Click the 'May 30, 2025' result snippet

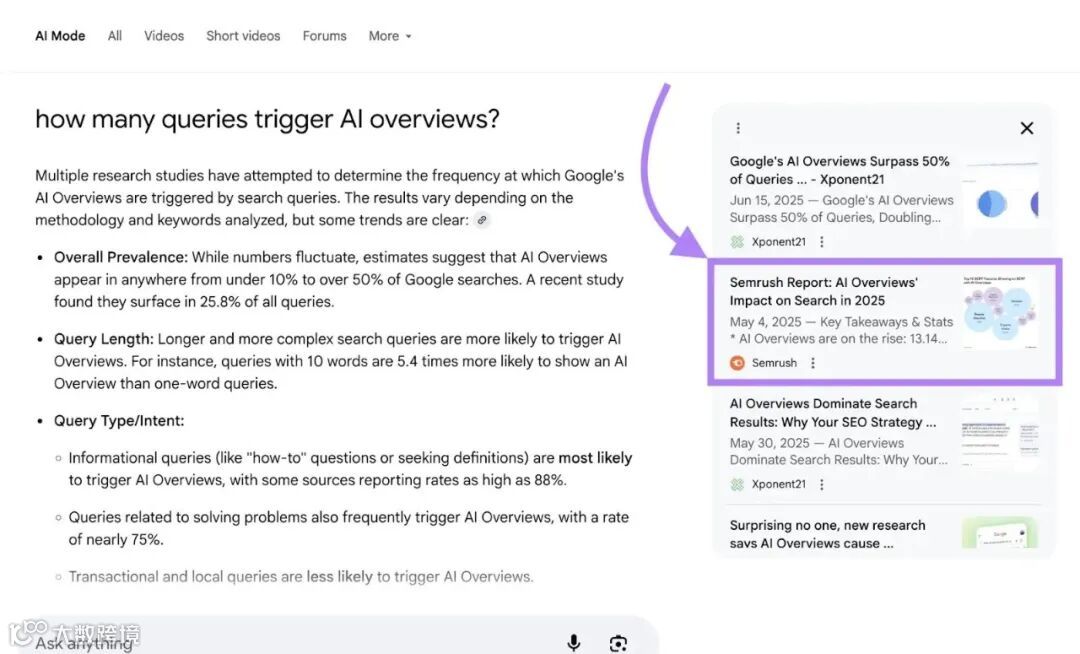pos(839,452)
